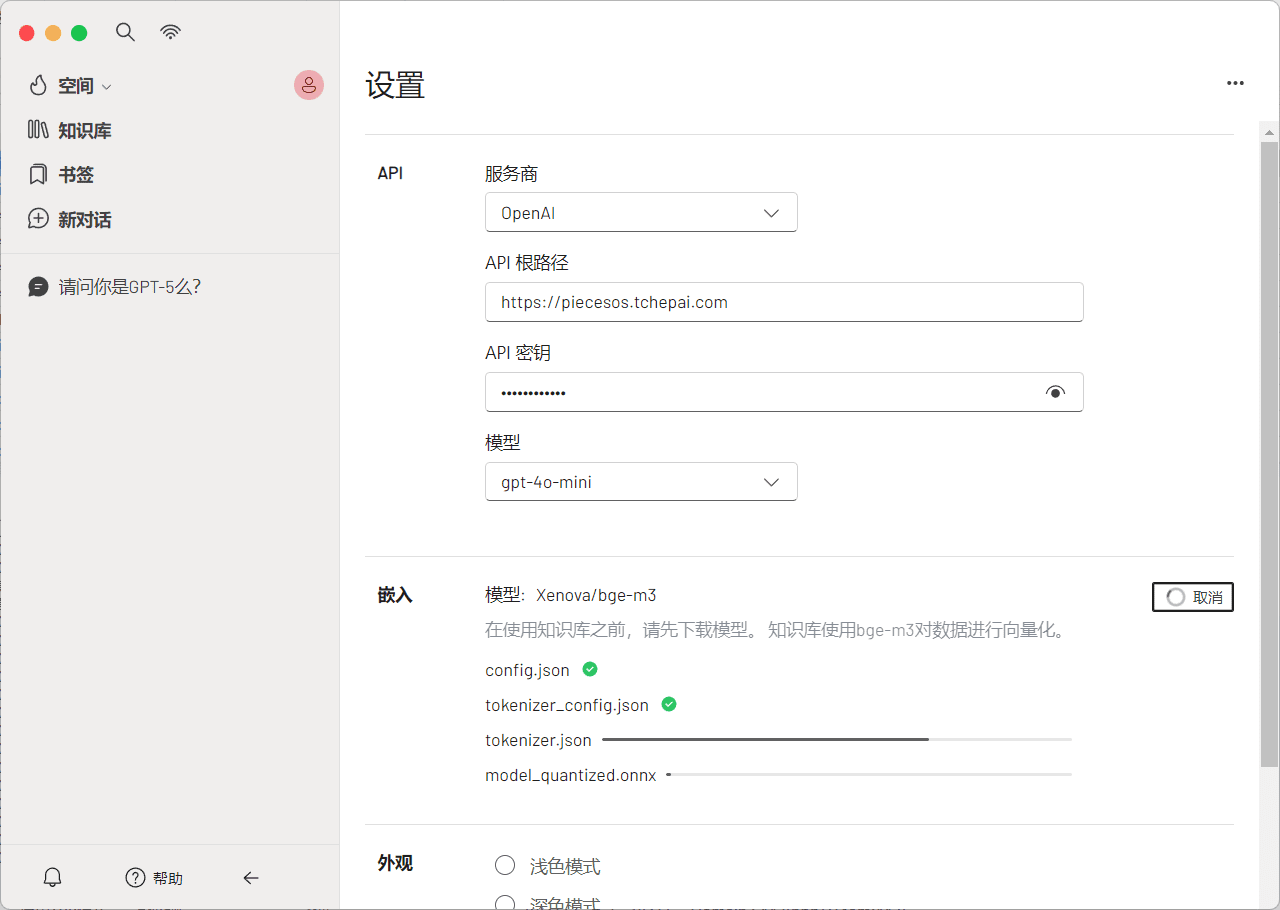Select the 浅色模式 radio button

(x=505, y=865)
